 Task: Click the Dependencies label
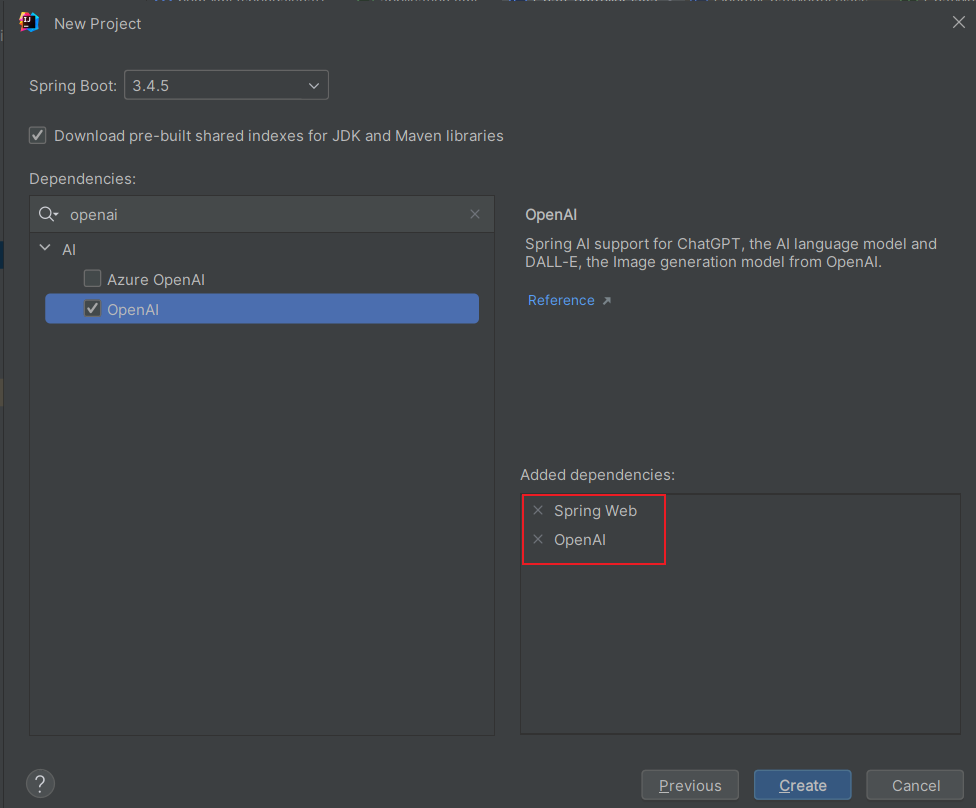[x=82, y=179]
